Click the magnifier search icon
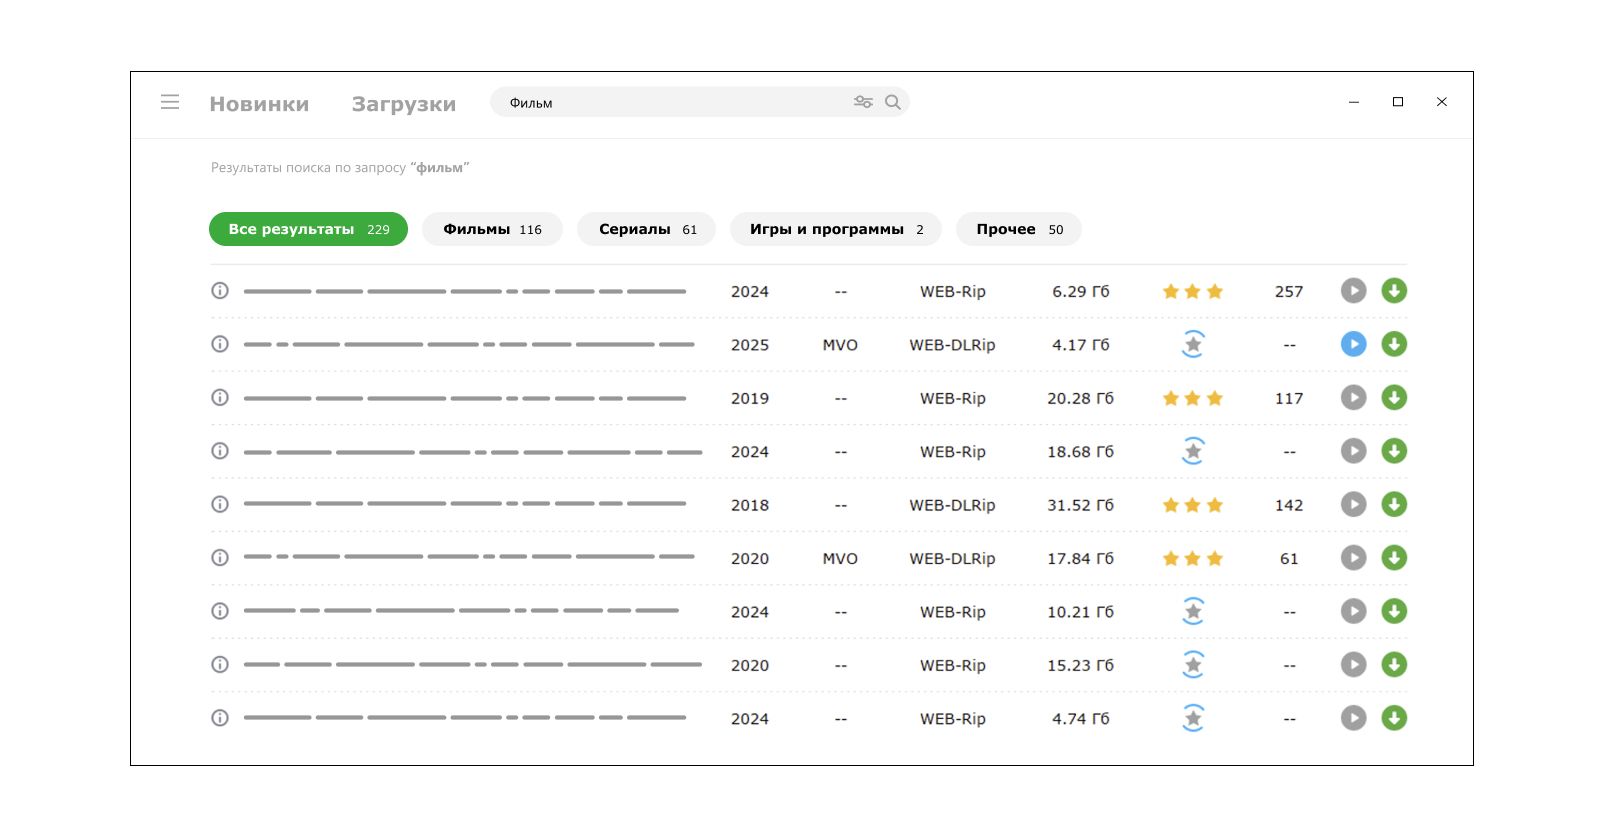1604x834 pixels. 893,102
